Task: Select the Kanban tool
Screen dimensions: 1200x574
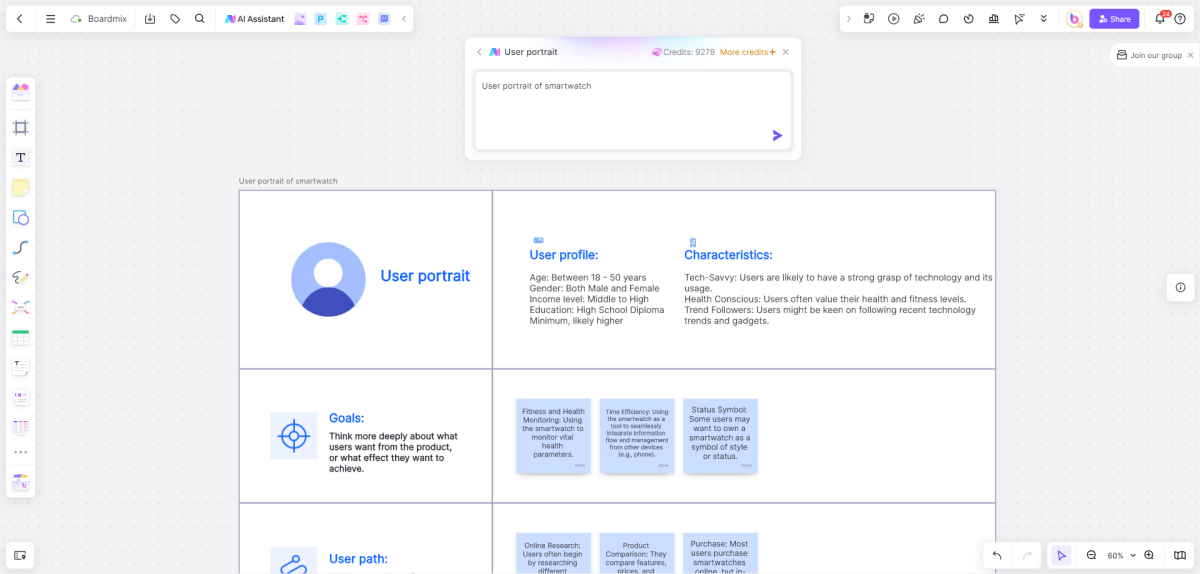Action: pyautogui.click(x=20, y=427)
